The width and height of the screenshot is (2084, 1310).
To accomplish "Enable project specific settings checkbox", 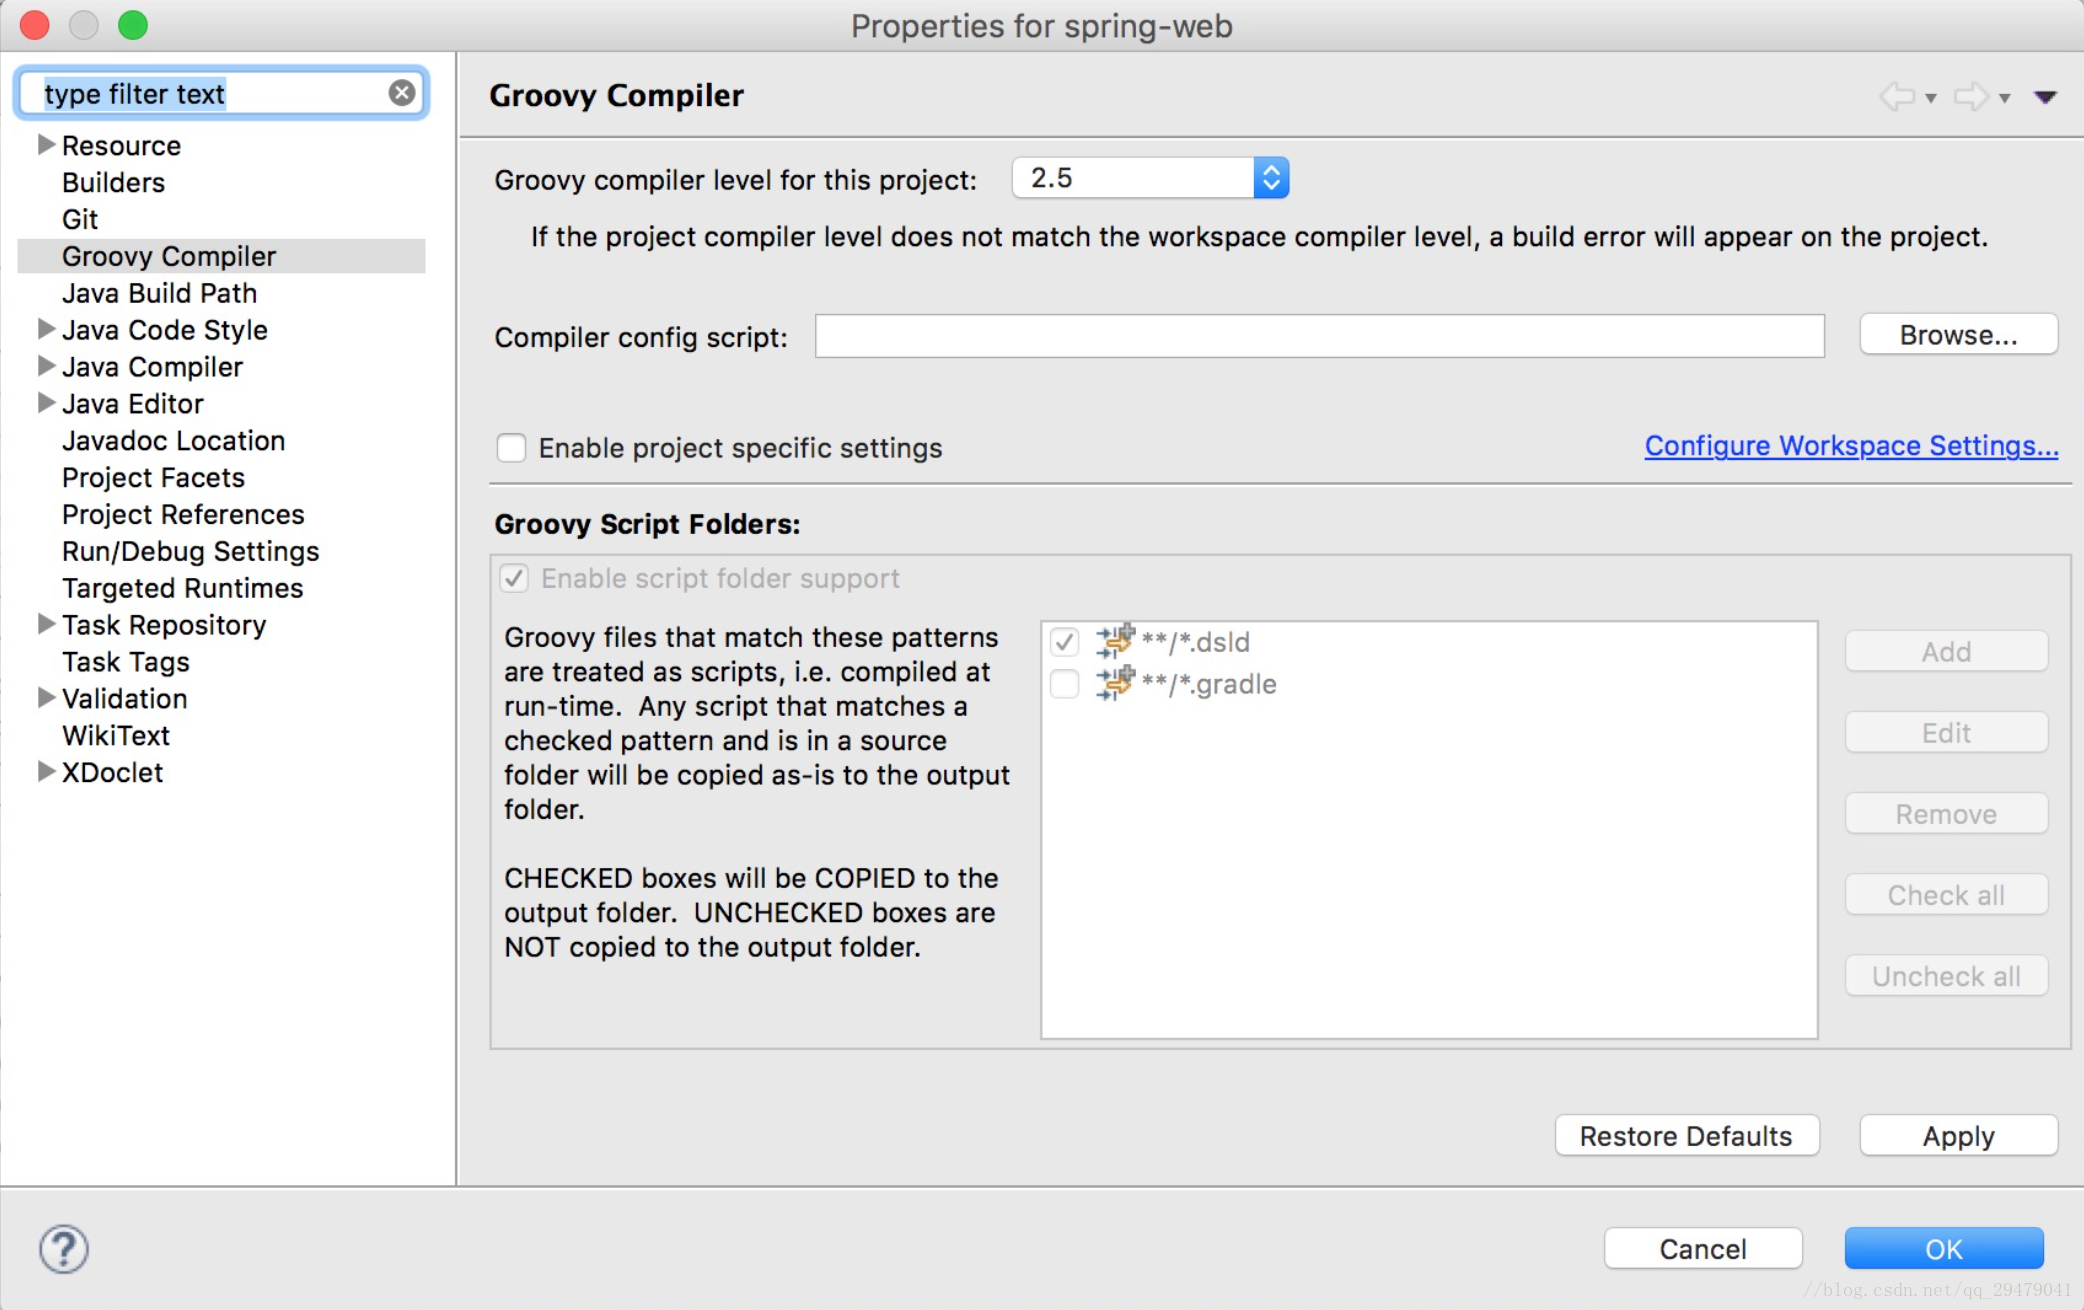I will click(x=511, y=448).
